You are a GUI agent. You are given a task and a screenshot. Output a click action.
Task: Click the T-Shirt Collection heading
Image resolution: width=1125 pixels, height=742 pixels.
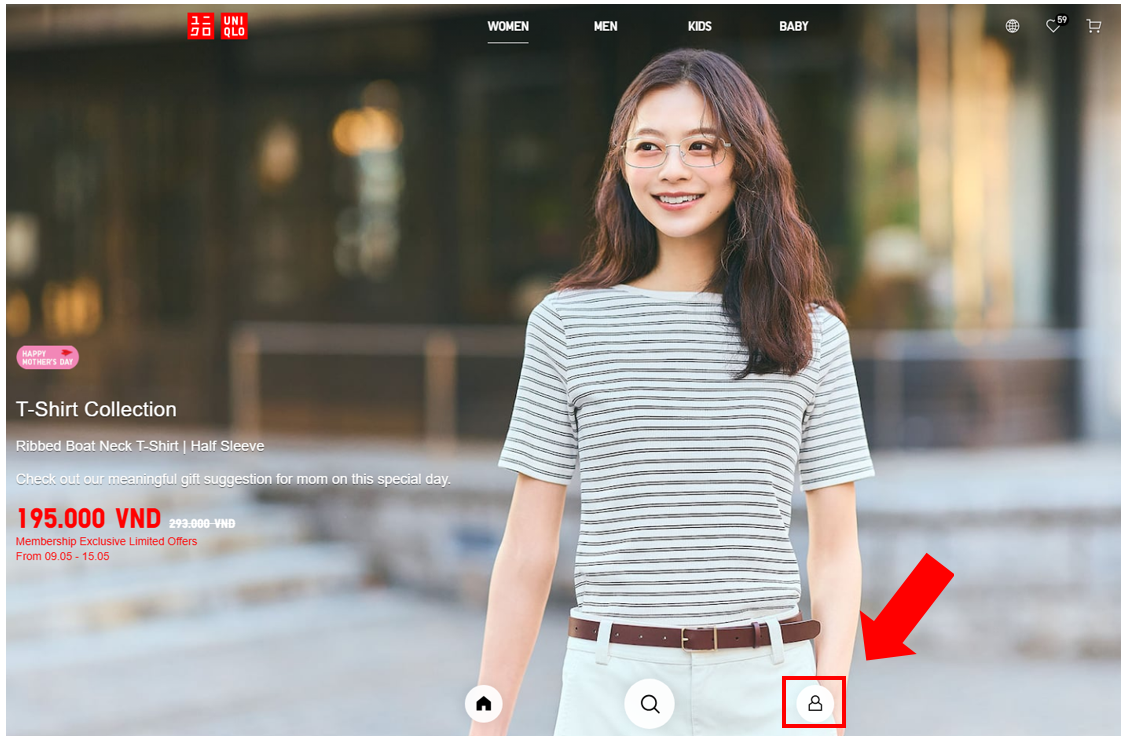pos(96,409)
